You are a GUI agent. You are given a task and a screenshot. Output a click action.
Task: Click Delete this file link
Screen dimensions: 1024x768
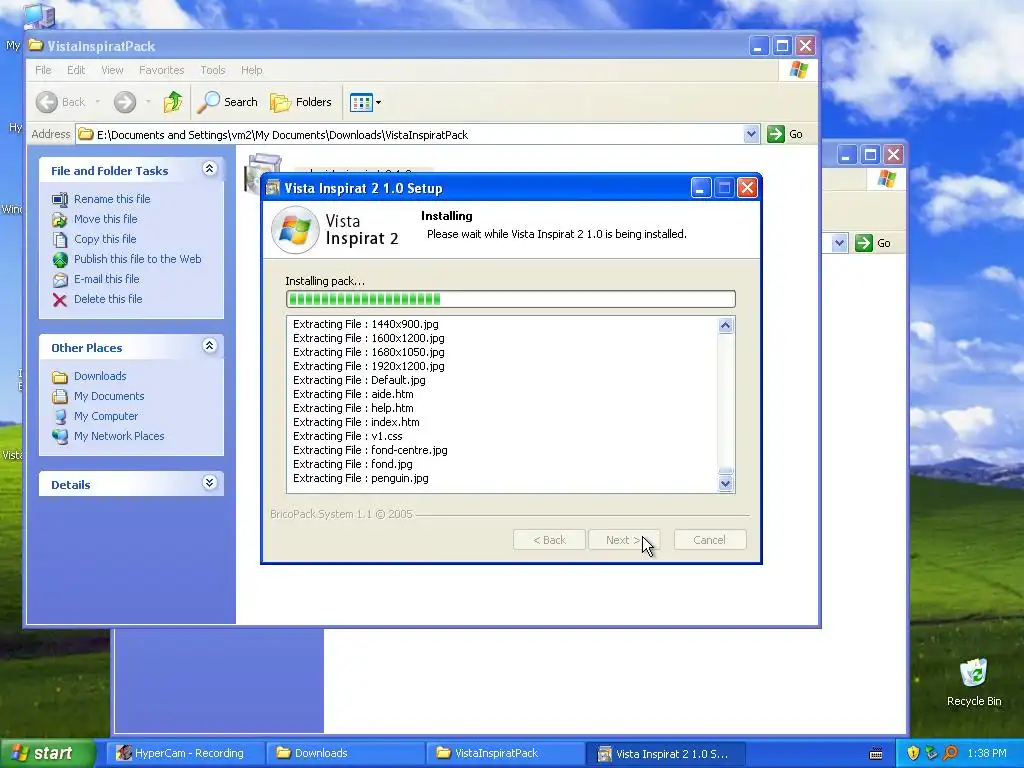pyautogui.click(x=108, y=299)
